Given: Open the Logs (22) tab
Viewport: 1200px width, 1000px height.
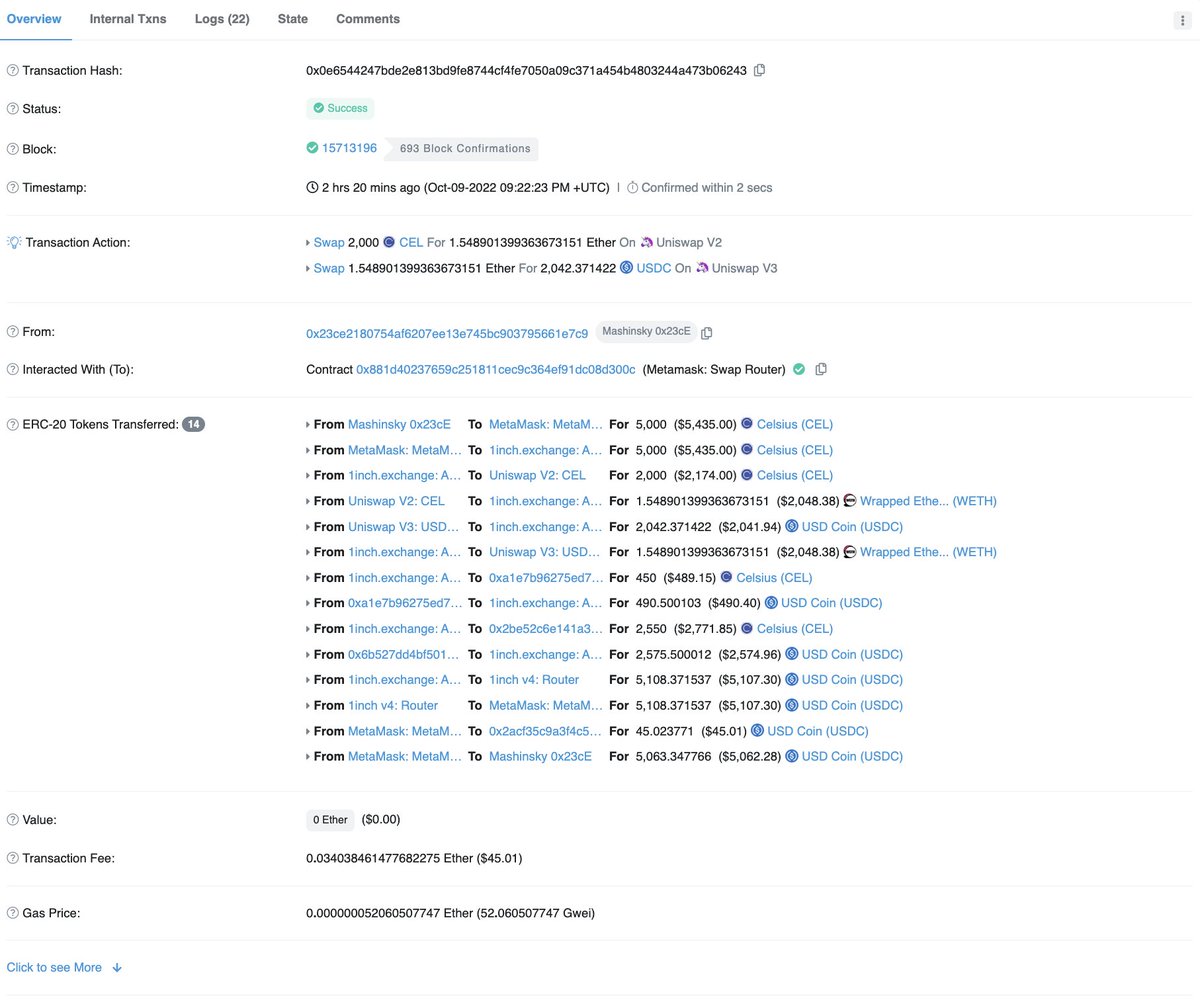Looking at the screenshot, I should [x=222, y=19].
